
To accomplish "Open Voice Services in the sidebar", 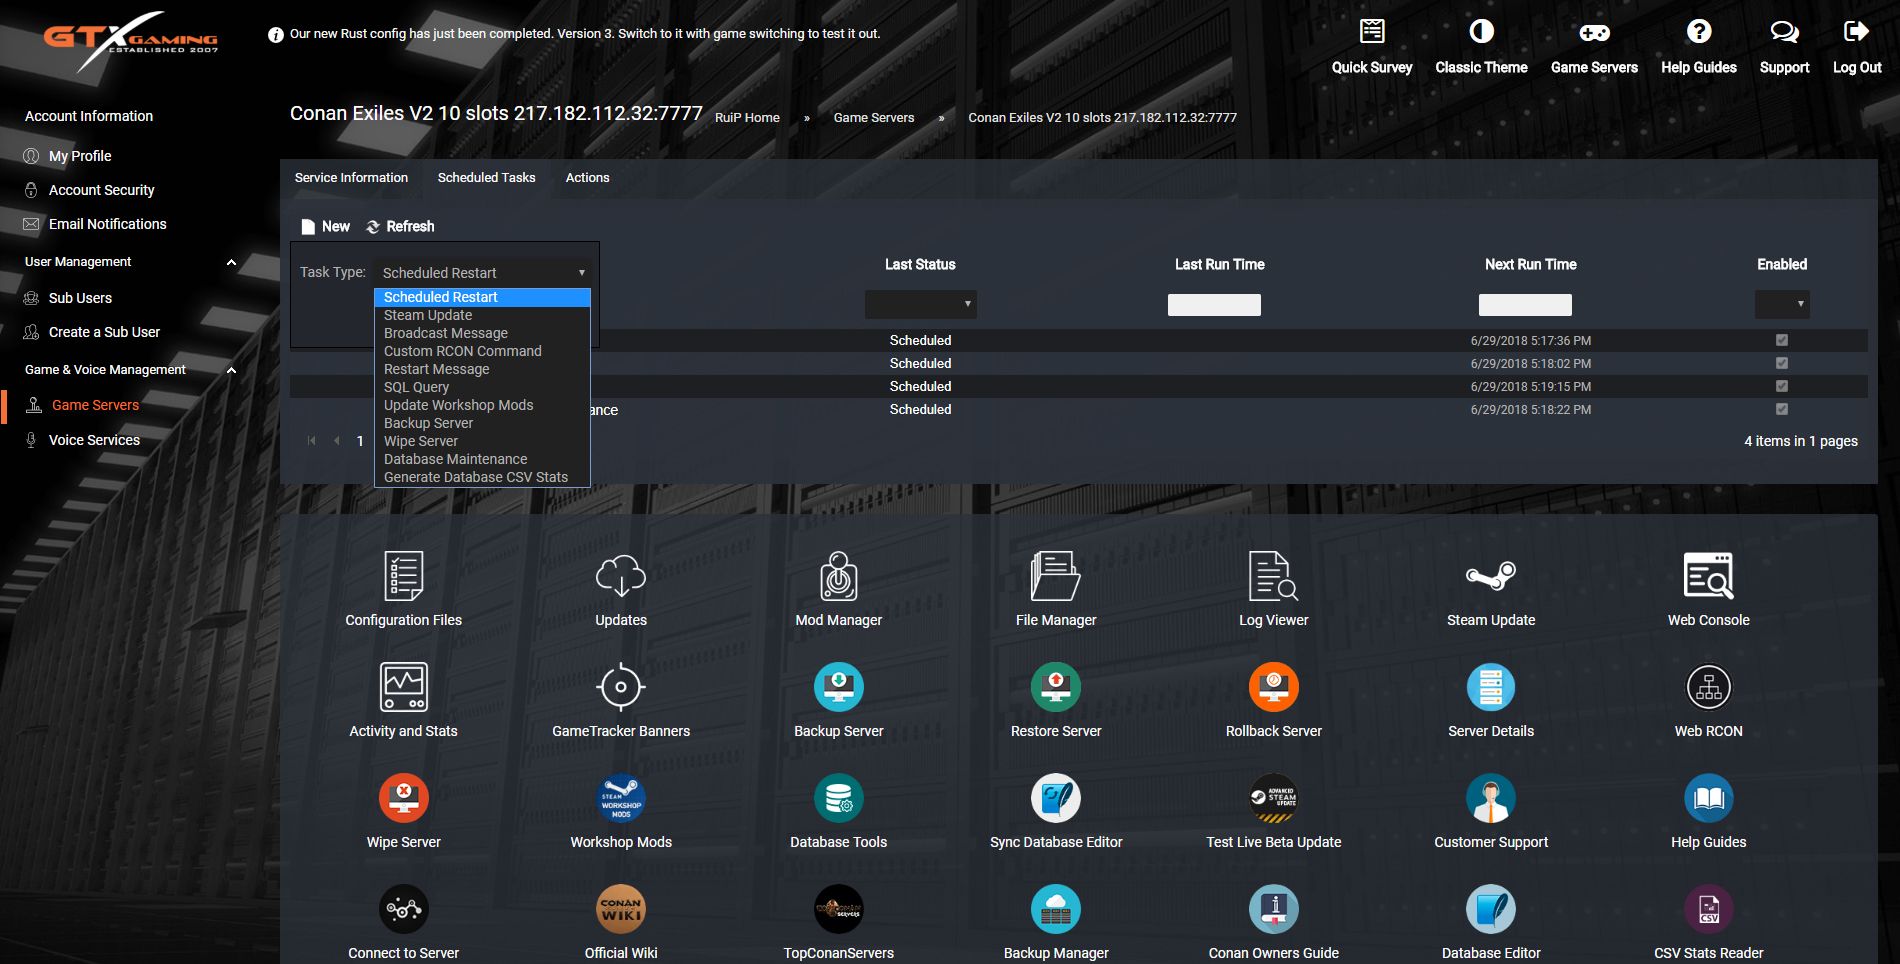I will (94, 440).
